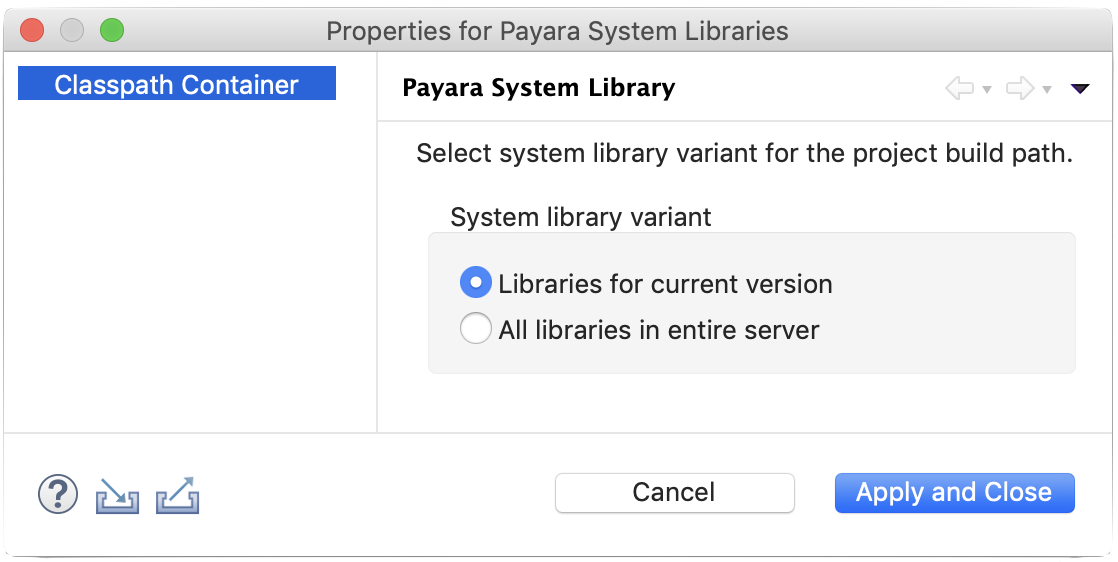The width and height of the screenshot is (1118, 562).
Task: Click the Select system library variant description
Action: click(x=744, y=155)
